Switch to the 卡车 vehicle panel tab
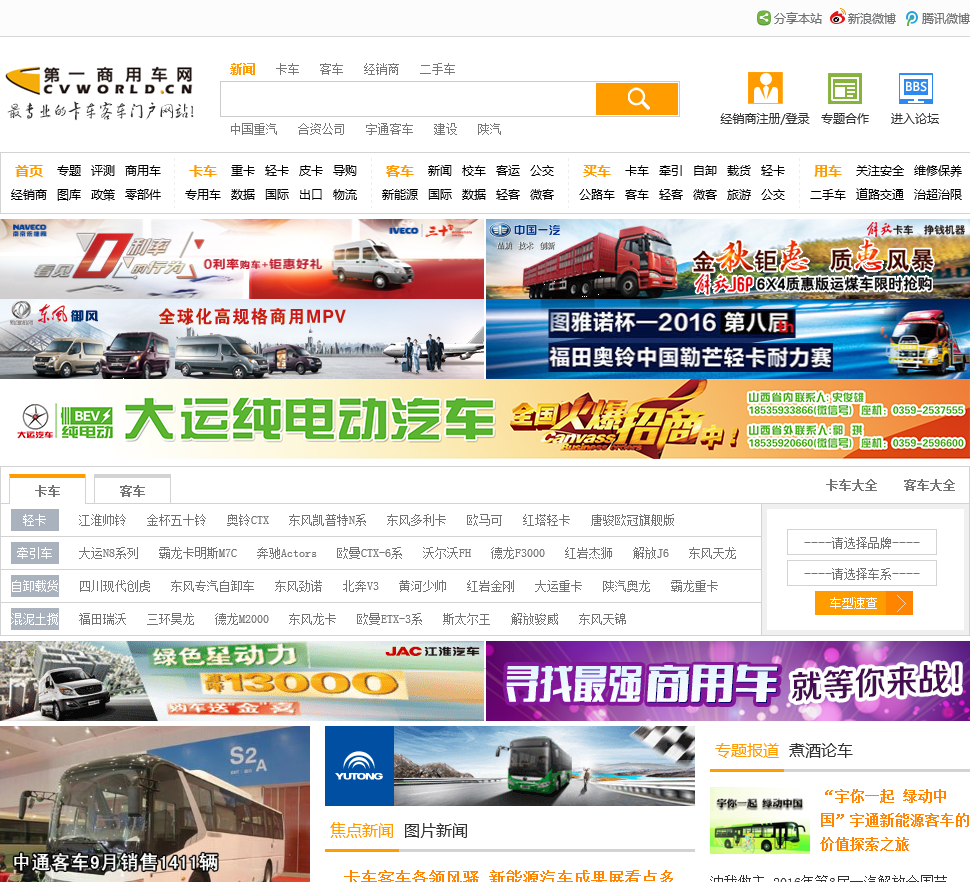970x882 pixels. [47, 490]
